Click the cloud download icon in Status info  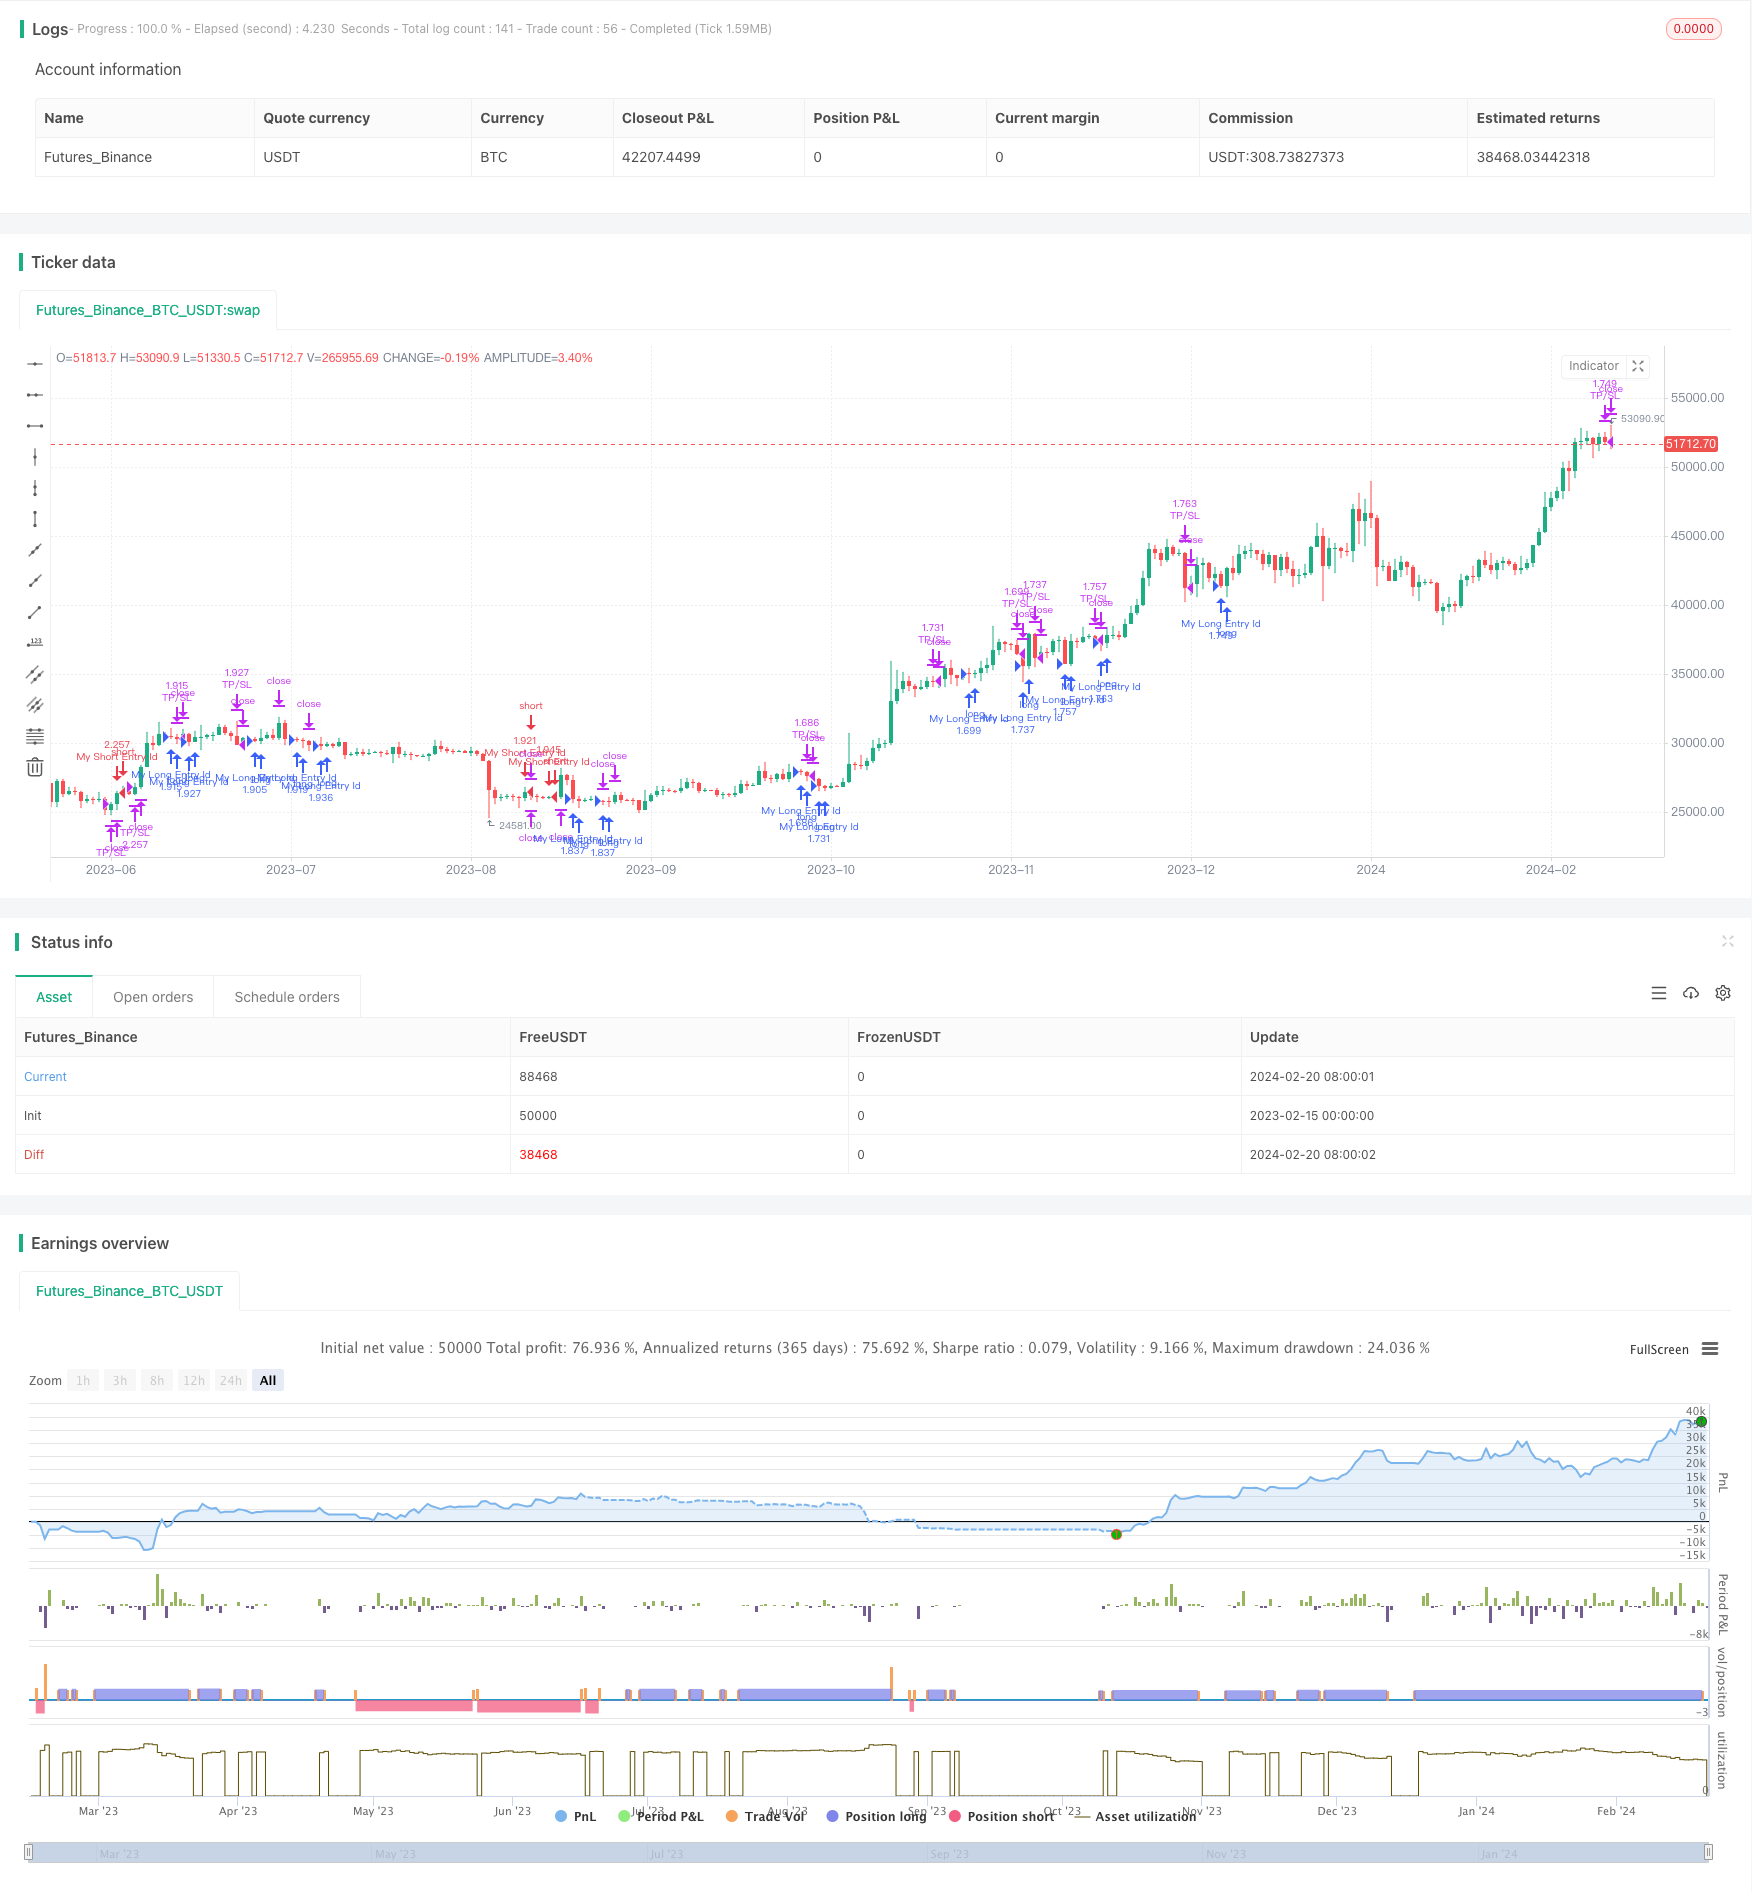pyautogui.click(x=1691, y=993)
